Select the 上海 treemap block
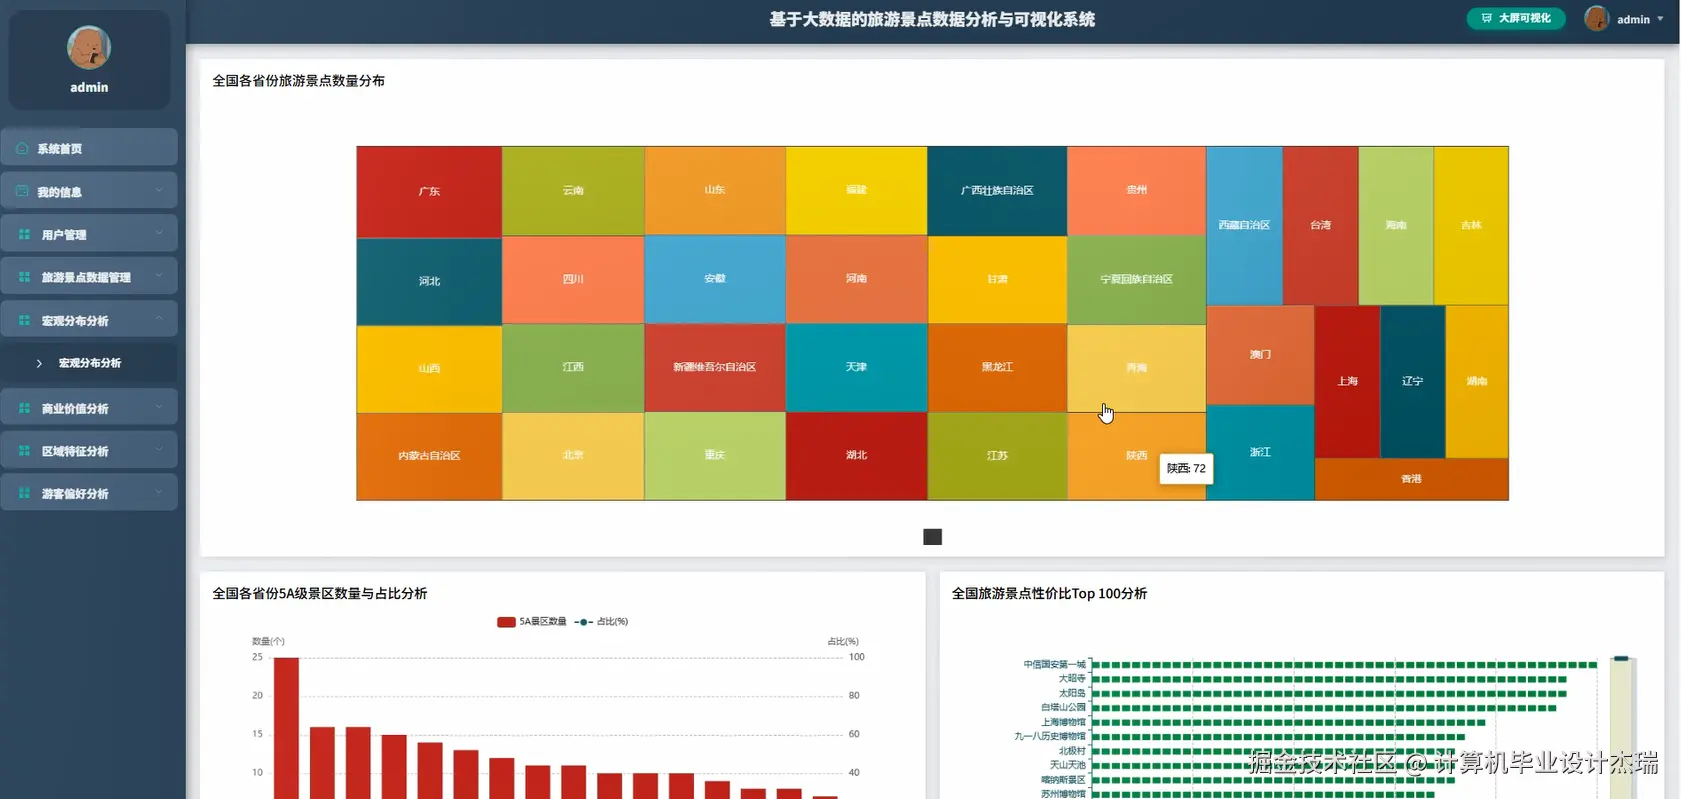1681x799 pixels. tap(1347, 381)
